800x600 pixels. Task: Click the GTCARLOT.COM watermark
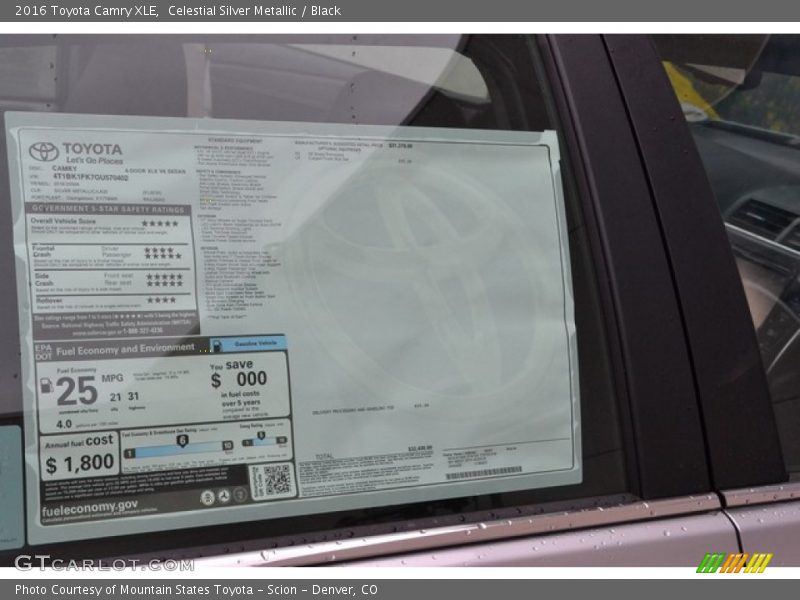104,563
